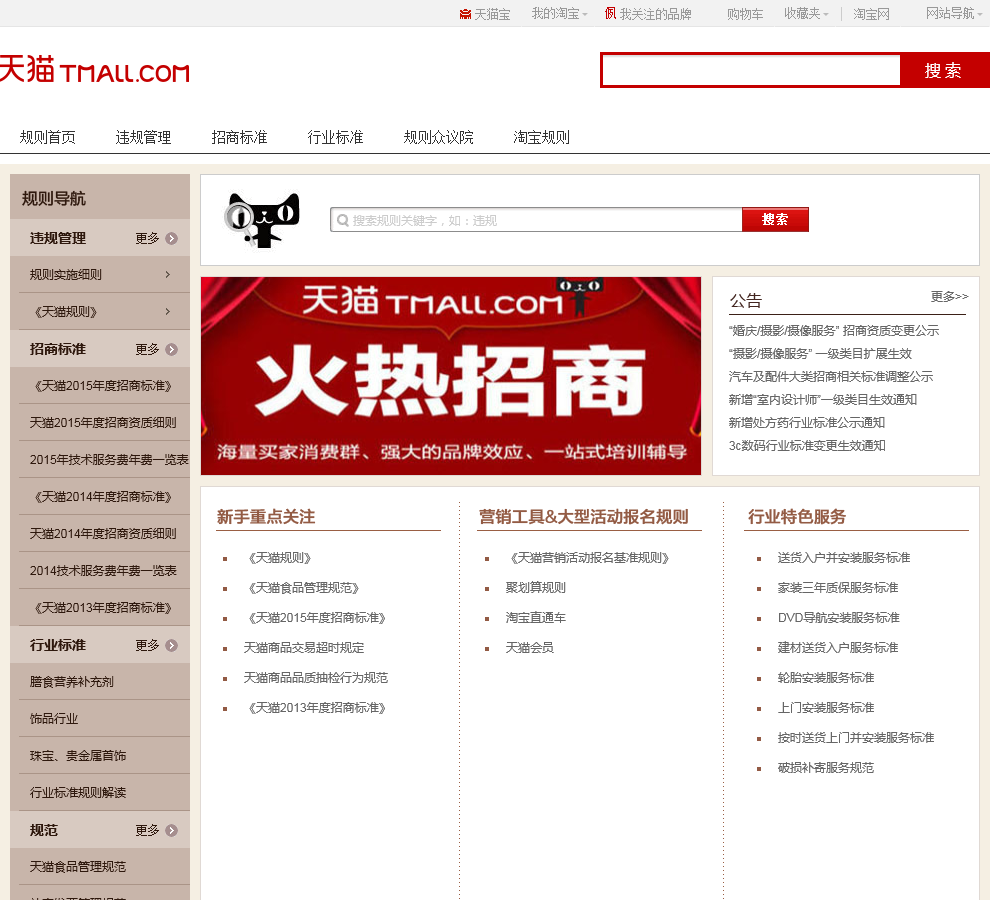
Task: Open 建材送货入户服务标准 link
Action: (x=838, y=648)
